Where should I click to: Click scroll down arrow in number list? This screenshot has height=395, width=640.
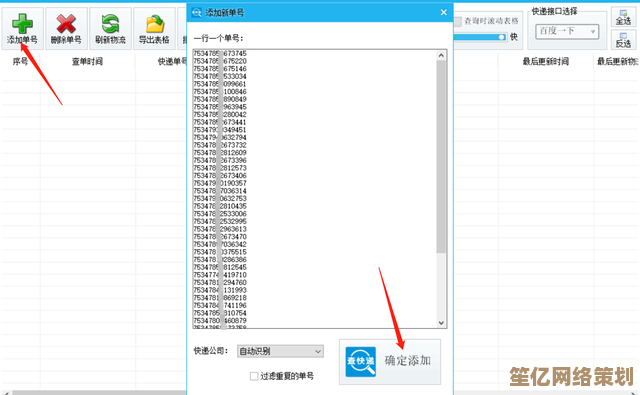click(441, 323)
